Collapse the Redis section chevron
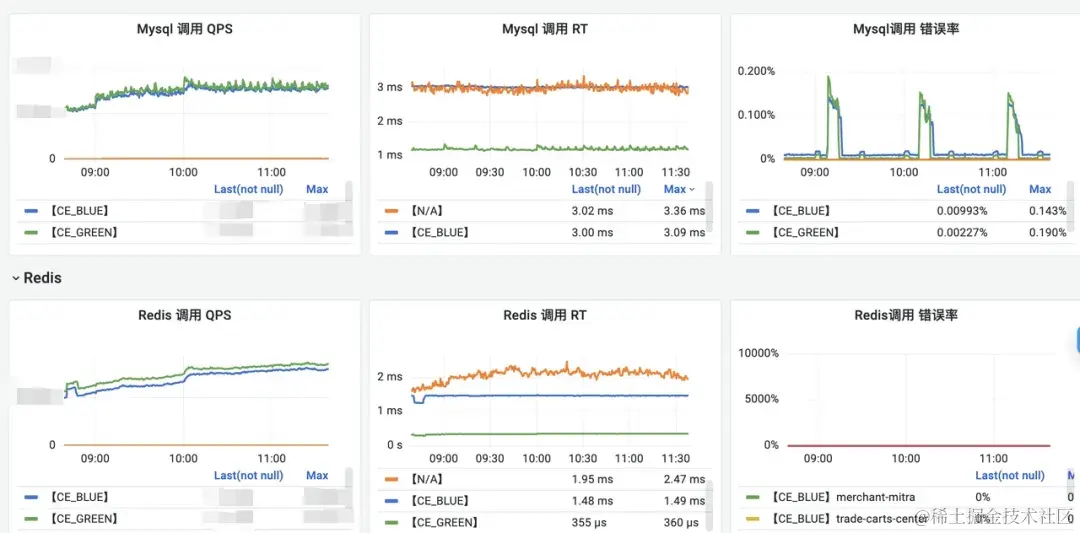 coord(15,278)
